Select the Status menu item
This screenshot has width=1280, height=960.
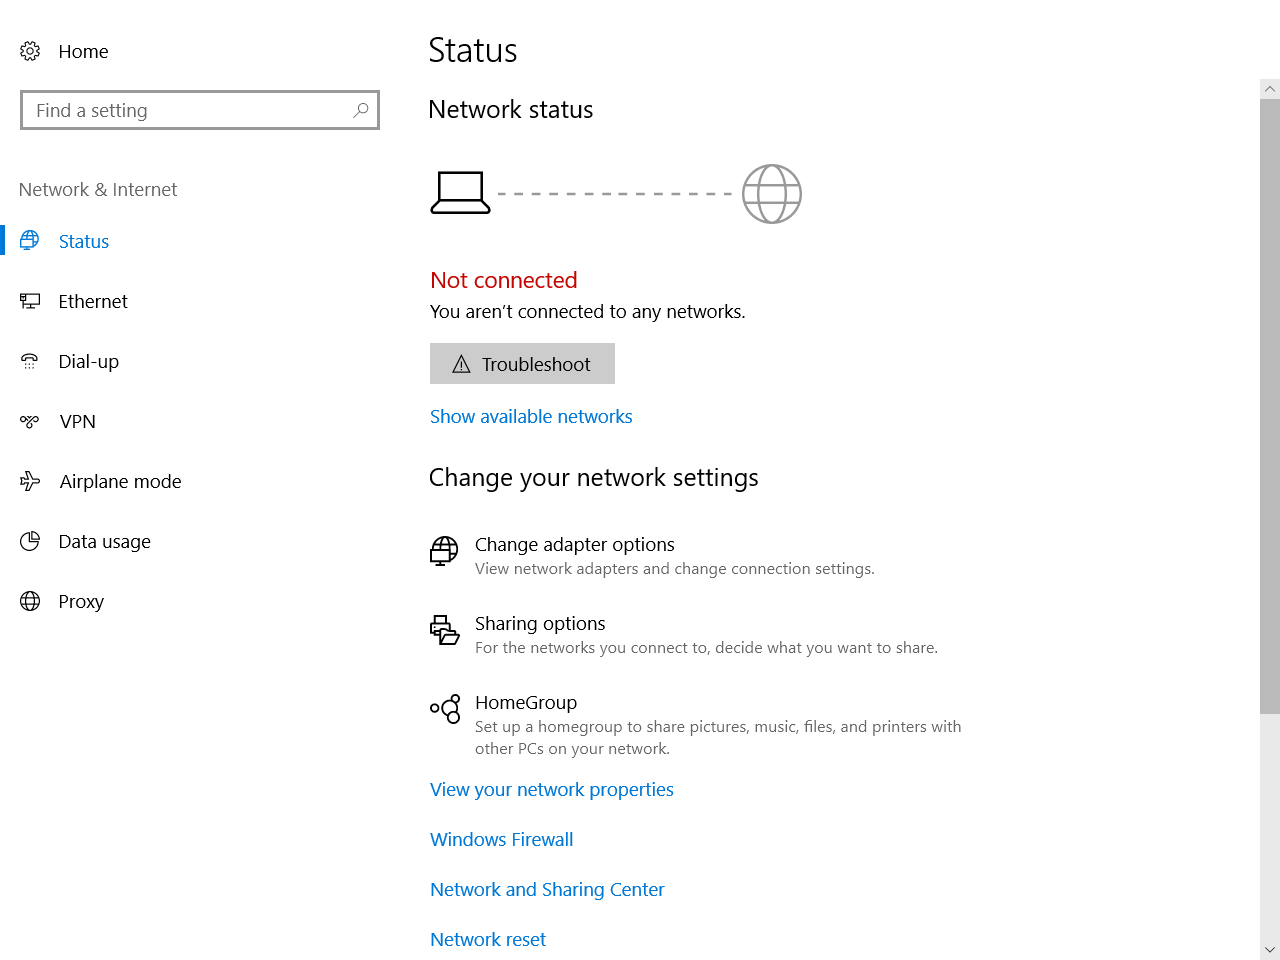[x=84, y=241]
